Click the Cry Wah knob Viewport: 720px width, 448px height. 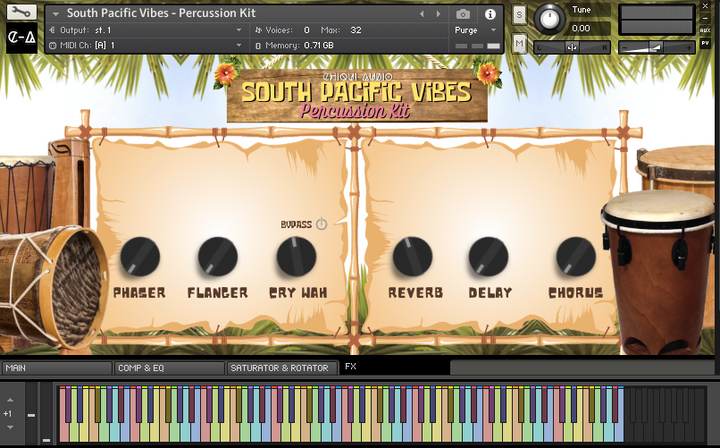click(x=296, y=256)
